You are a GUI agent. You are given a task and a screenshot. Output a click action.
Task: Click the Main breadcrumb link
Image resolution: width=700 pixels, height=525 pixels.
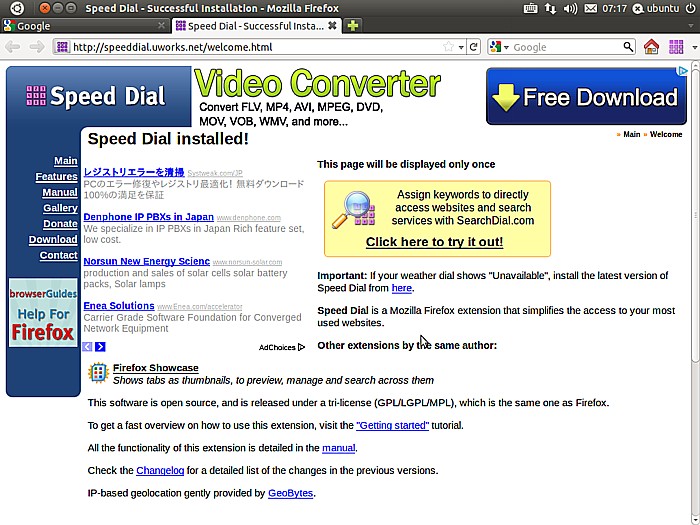pos(631,134)
